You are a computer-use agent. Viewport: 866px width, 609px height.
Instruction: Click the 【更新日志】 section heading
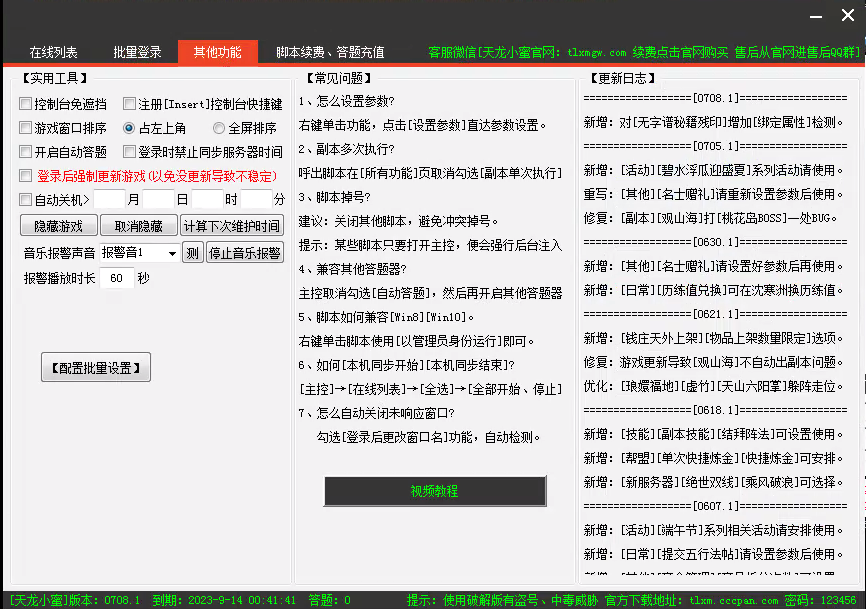click(x=623, y=78)
